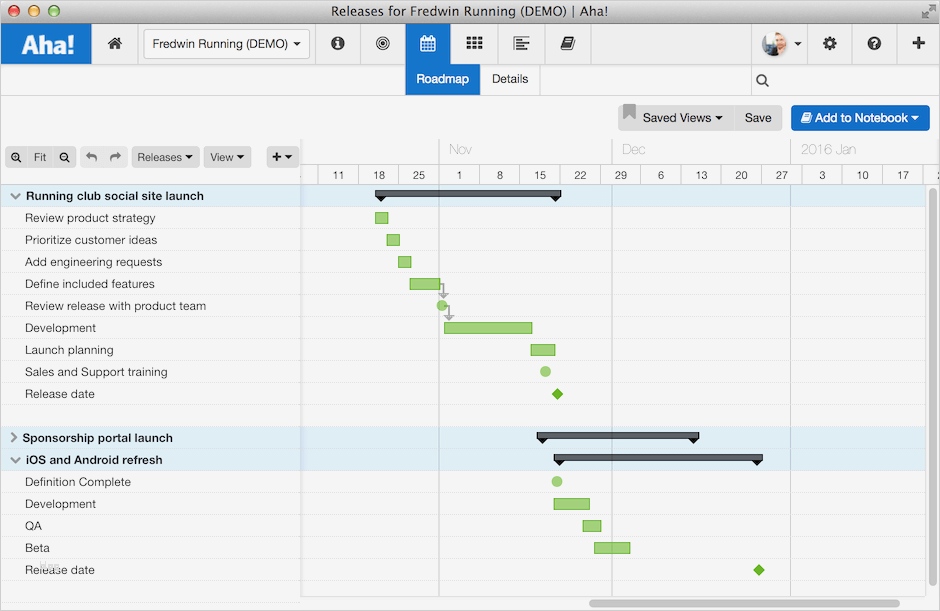Click the vertical scrollbar thumb

coord(932,387)
